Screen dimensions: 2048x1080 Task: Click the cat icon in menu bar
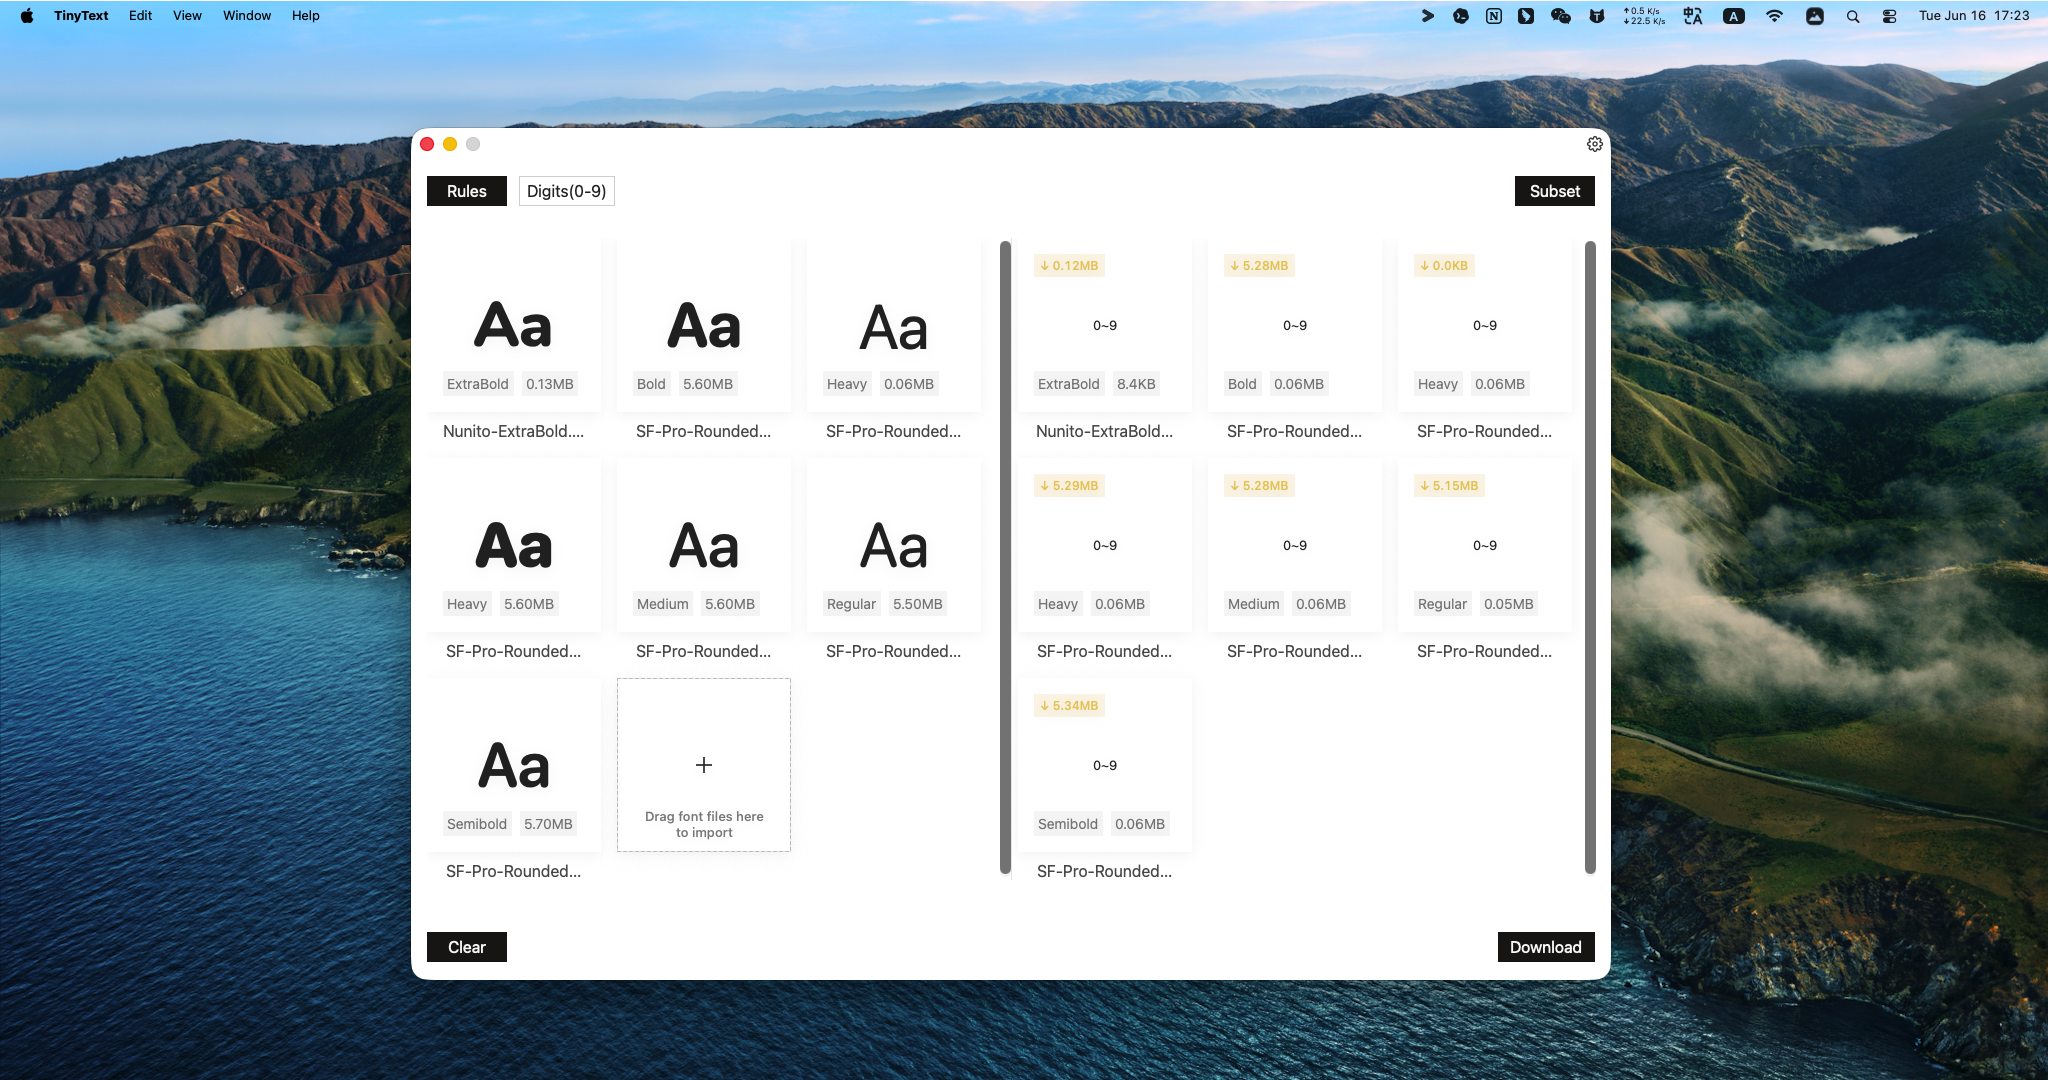(x=1597, y=16)
